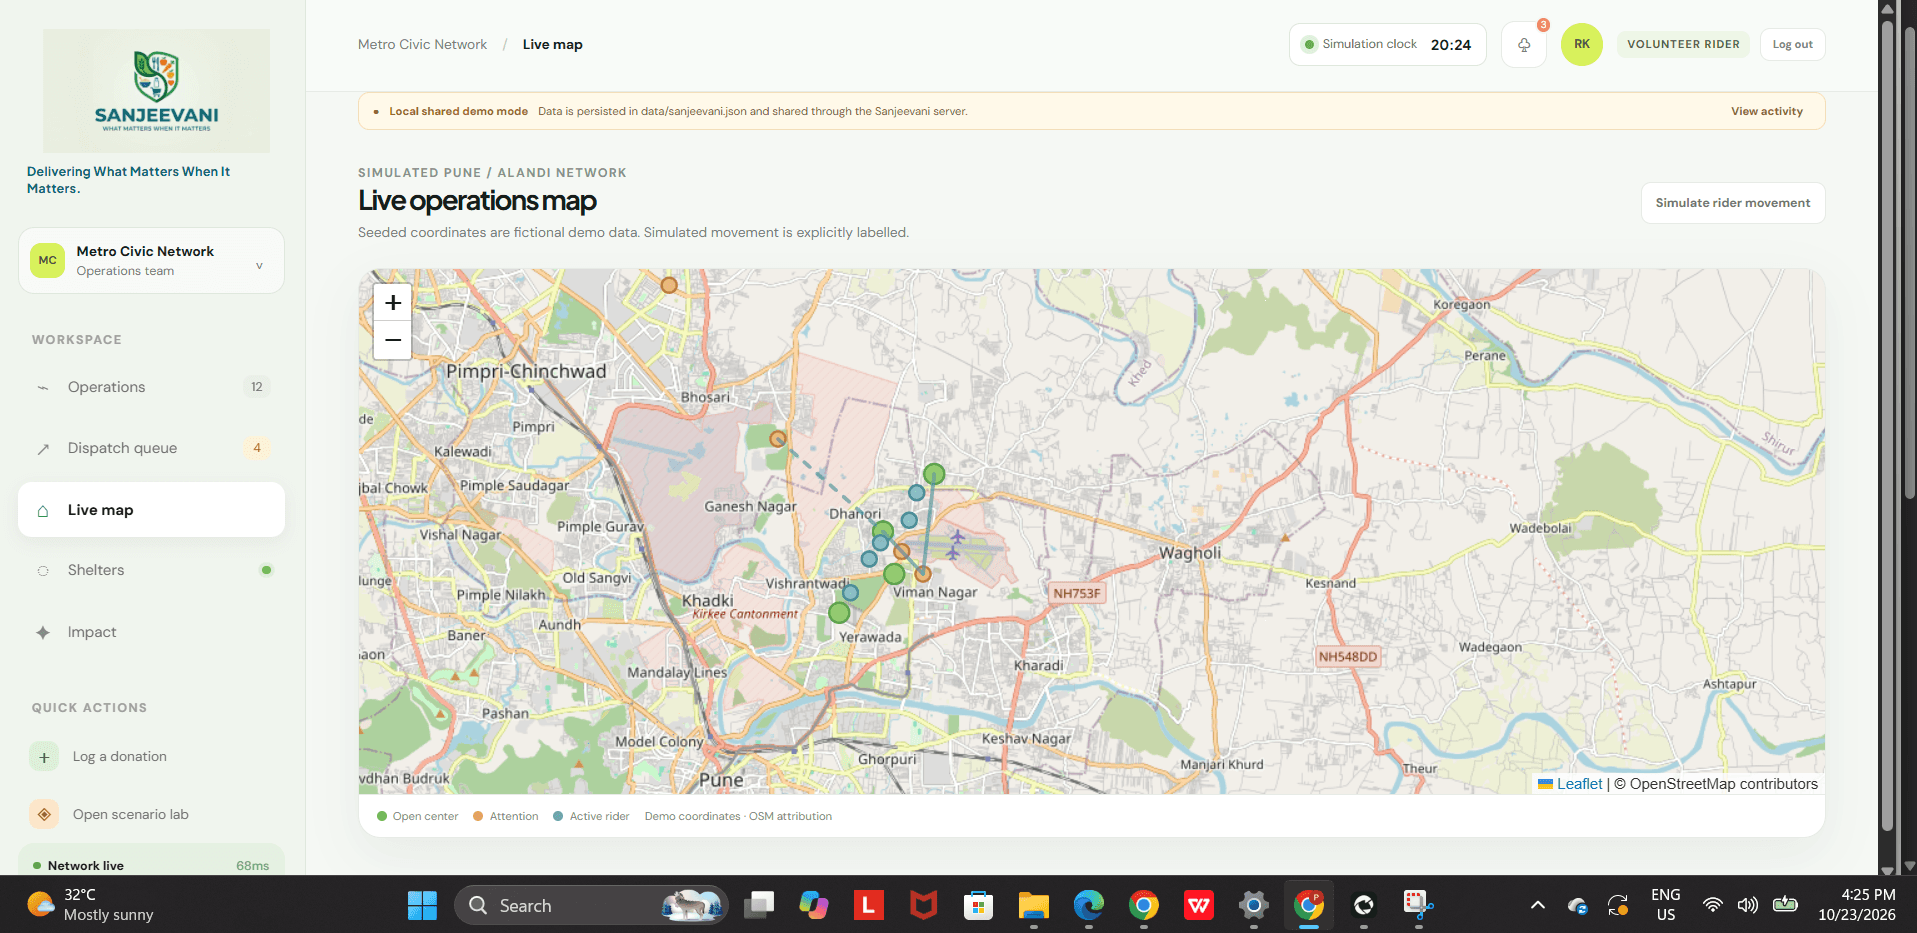
Task: Open the notifications bell icon
Action: click(1523, 45)
